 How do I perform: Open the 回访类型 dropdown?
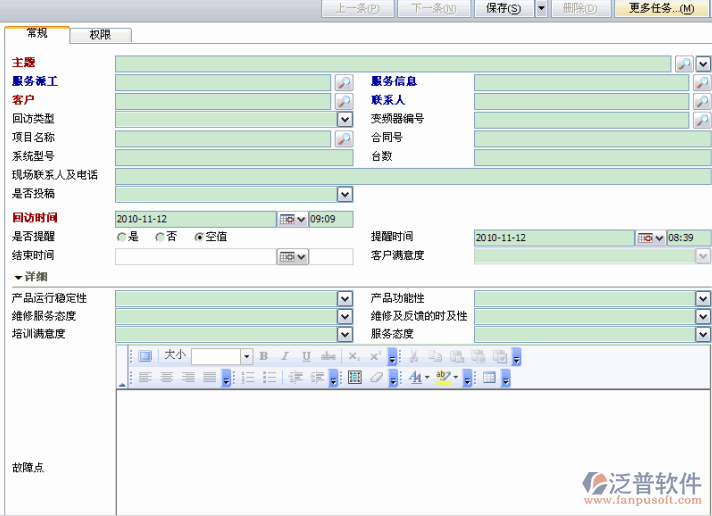344,120
